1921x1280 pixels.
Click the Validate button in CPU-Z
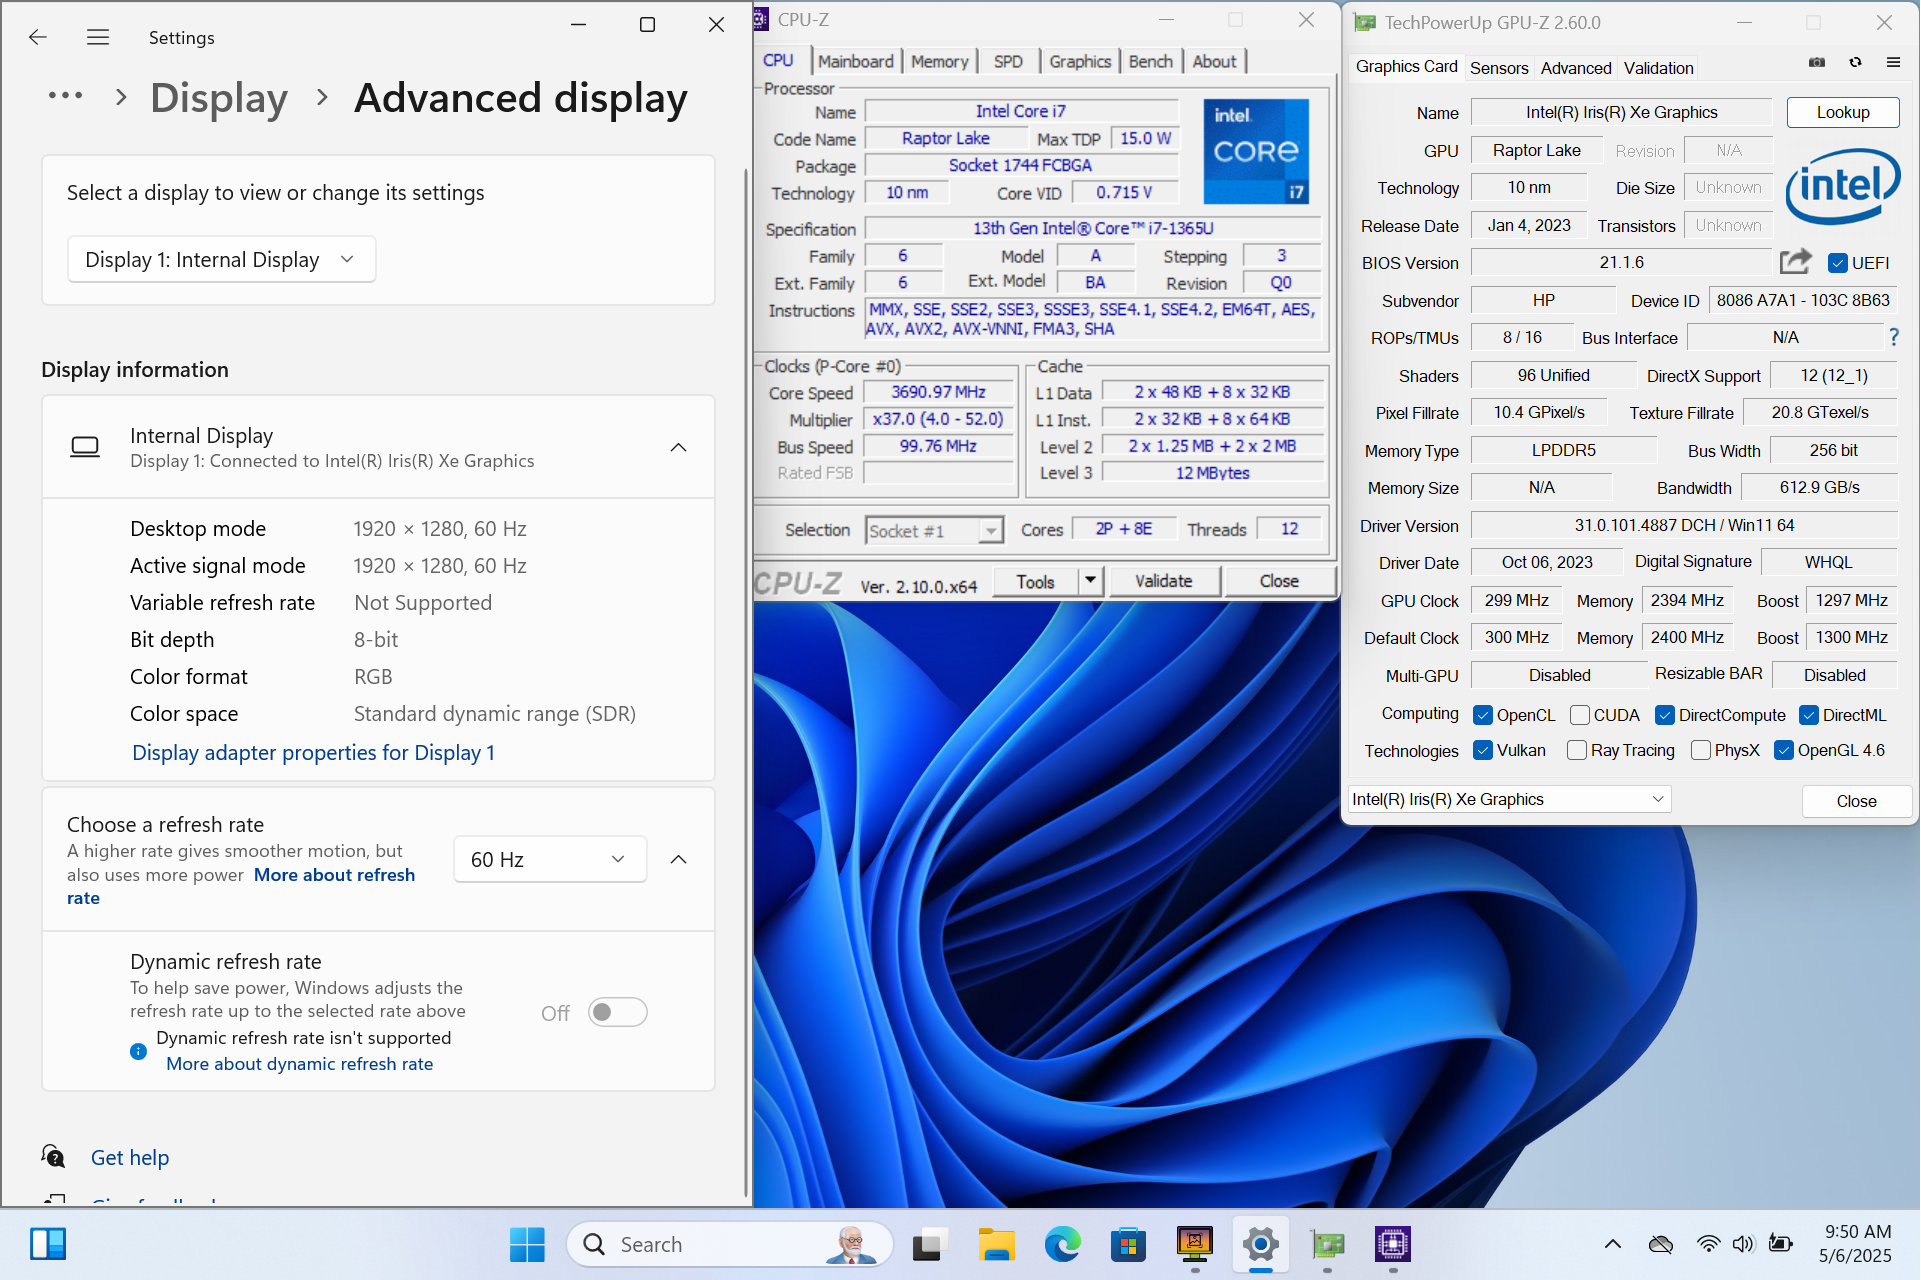click(x=1163, y=580)
